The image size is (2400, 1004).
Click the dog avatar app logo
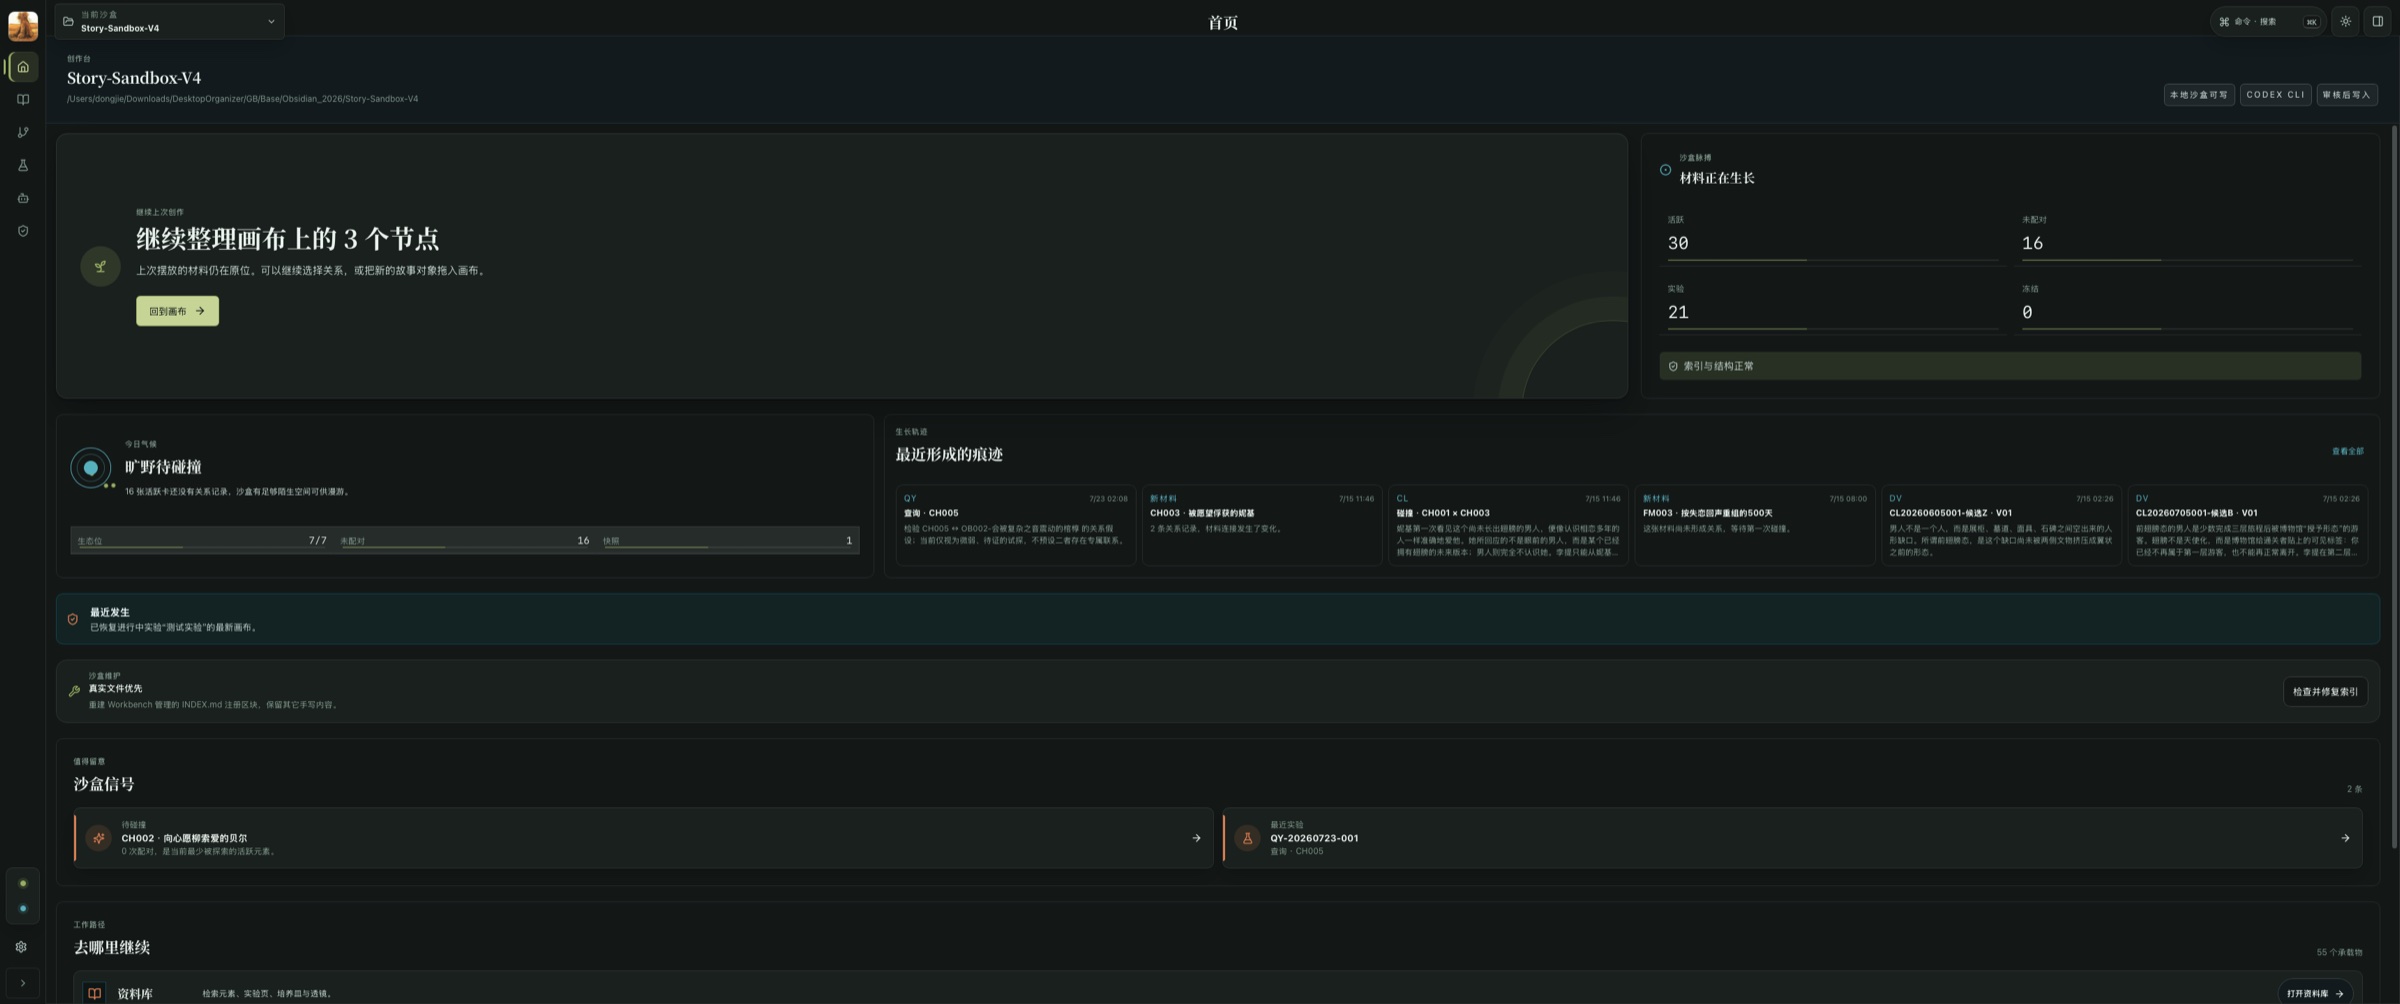tap(23, 25)
